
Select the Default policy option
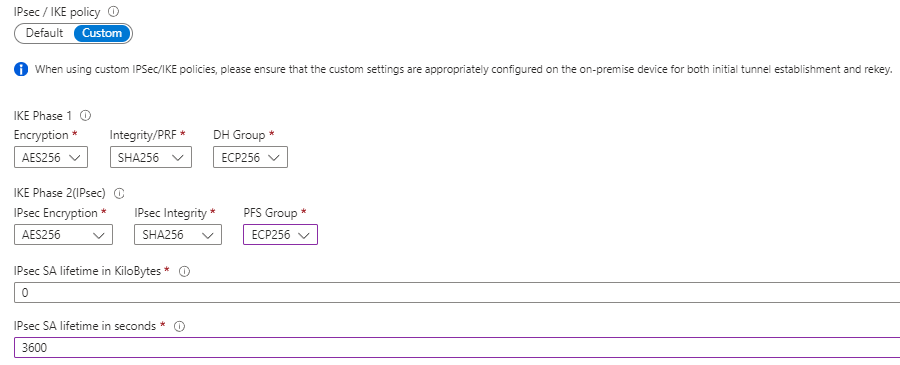44,33
